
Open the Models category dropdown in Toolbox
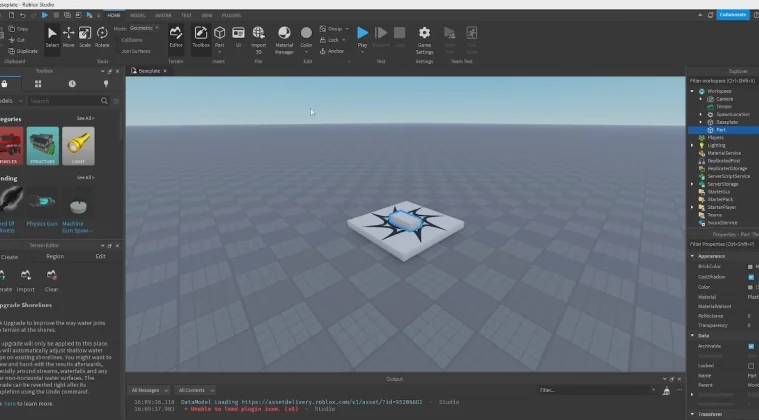11,101
